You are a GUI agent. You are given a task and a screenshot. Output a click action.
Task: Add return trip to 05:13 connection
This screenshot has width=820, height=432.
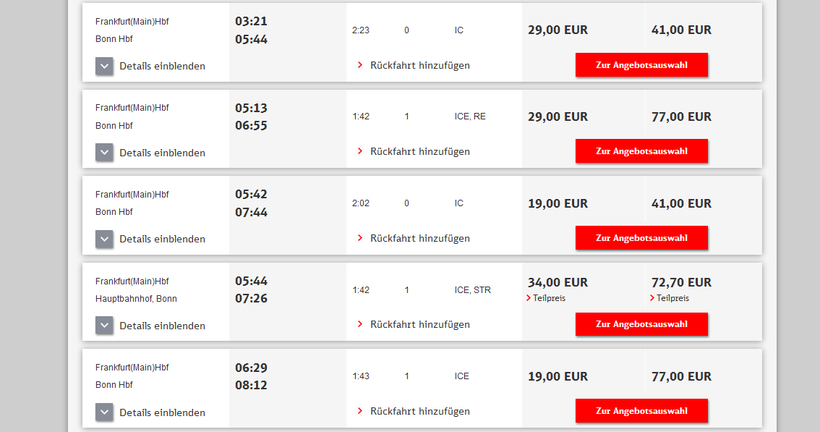[419, 151]
